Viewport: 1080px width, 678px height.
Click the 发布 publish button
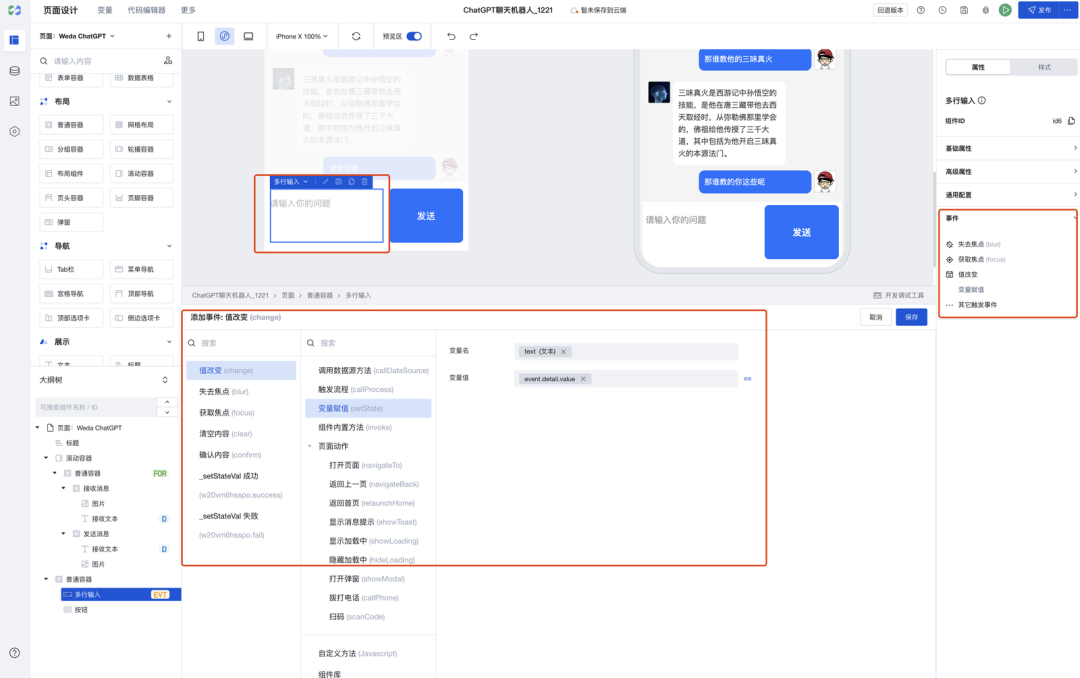point(1039,10)
